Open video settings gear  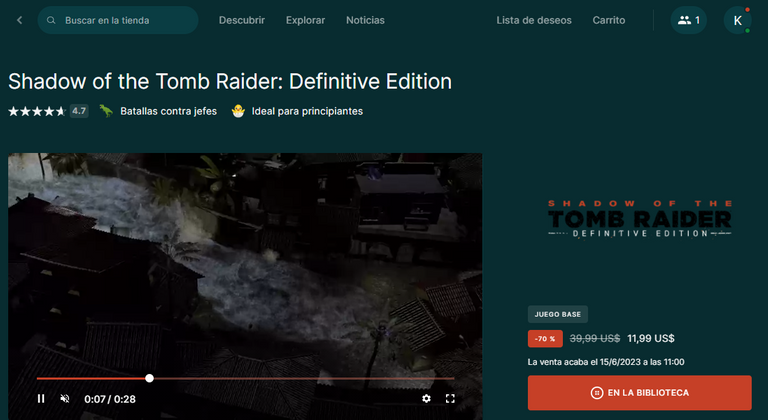tap(427, 399)
